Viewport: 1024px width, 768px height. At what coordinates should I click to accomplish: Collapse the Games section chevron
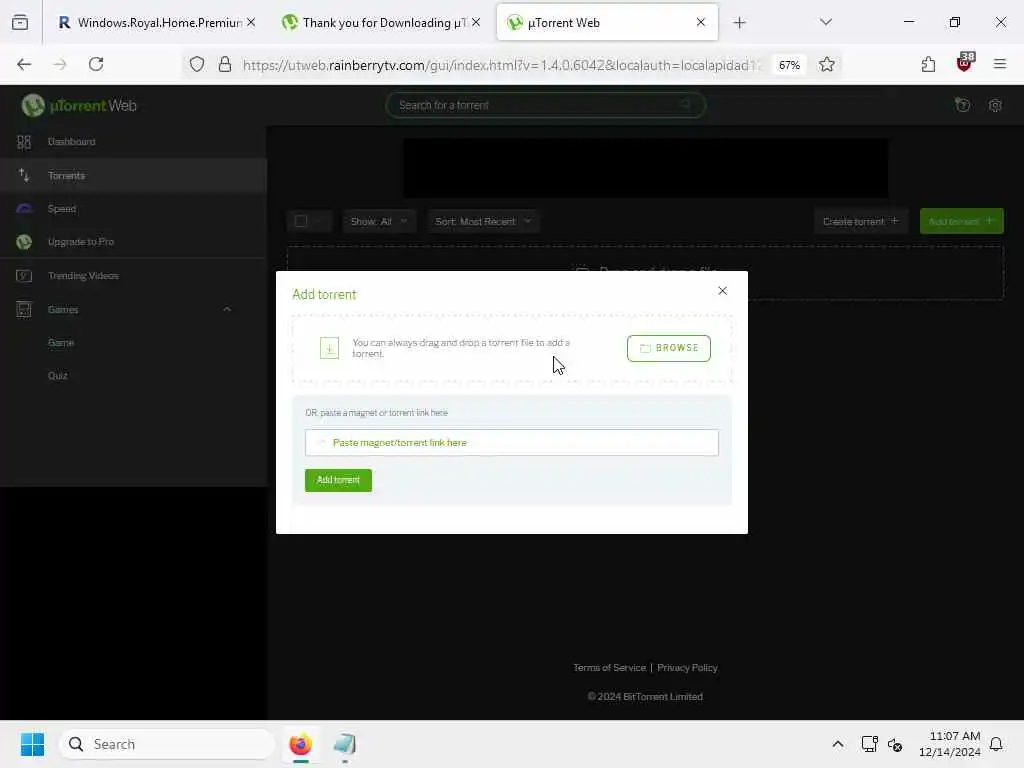[227, 309]
